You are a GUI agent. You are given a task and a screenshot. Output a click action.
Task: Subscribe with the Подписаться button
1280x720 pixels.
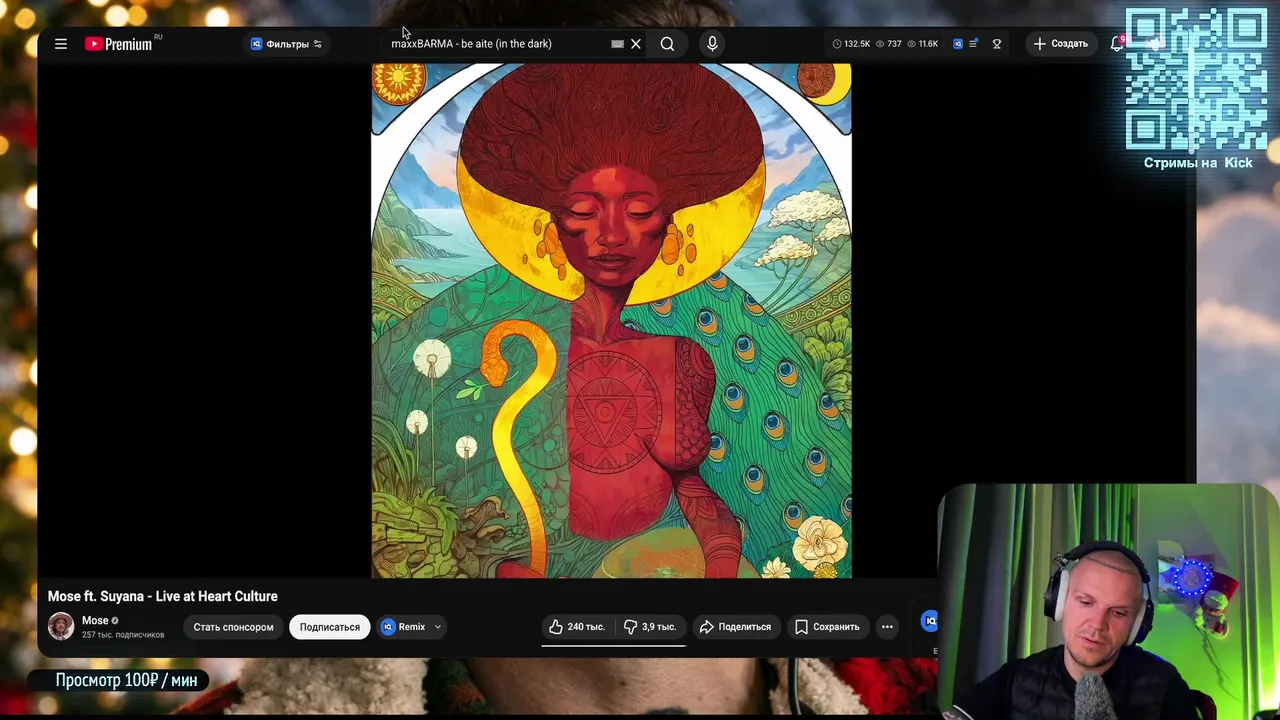click(x=329, y=627)
